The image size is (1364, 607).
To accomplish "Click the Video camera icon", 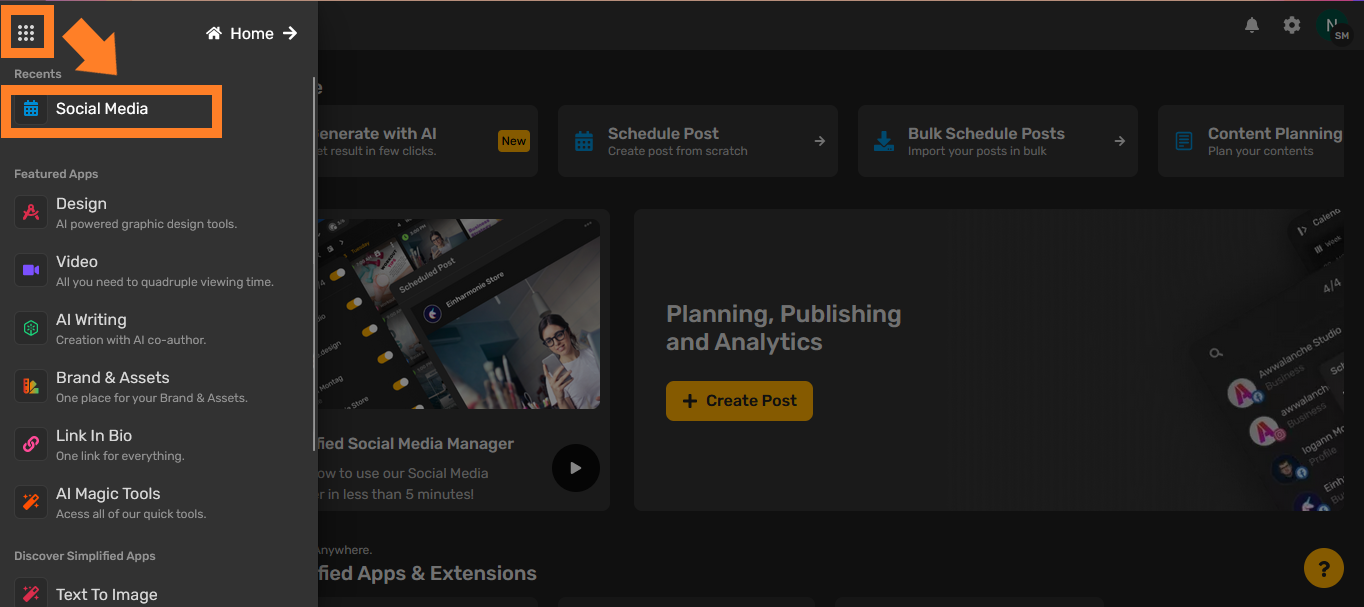I will (31, 270).
